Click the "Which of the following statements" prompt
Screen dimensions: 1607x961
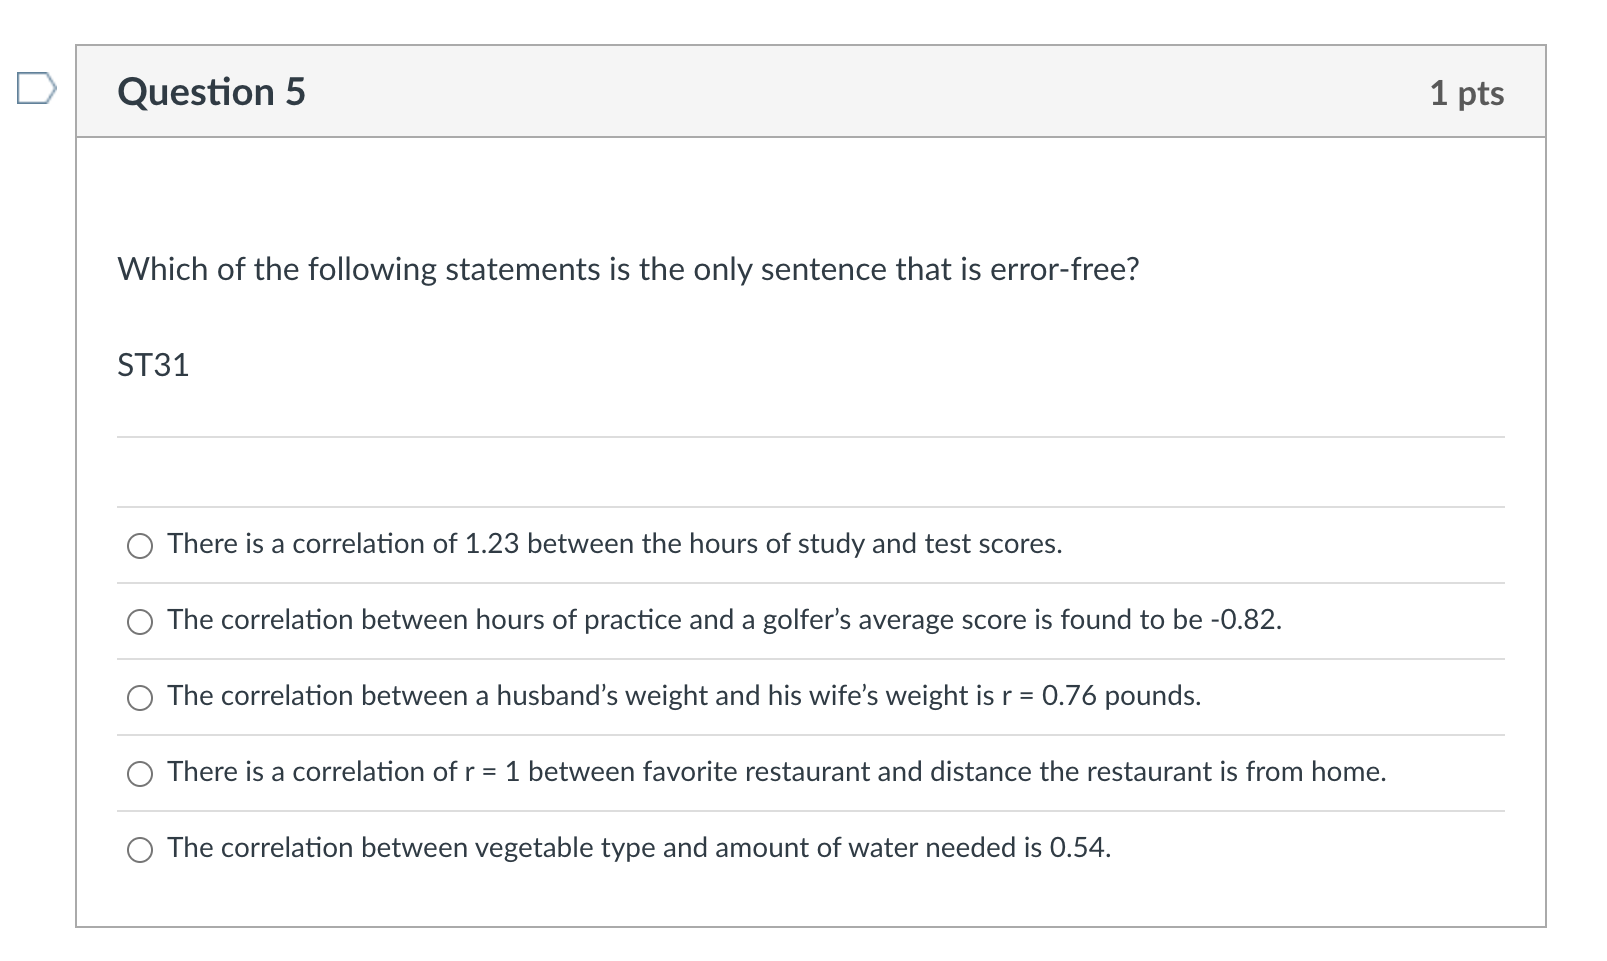tap(628, 270)
